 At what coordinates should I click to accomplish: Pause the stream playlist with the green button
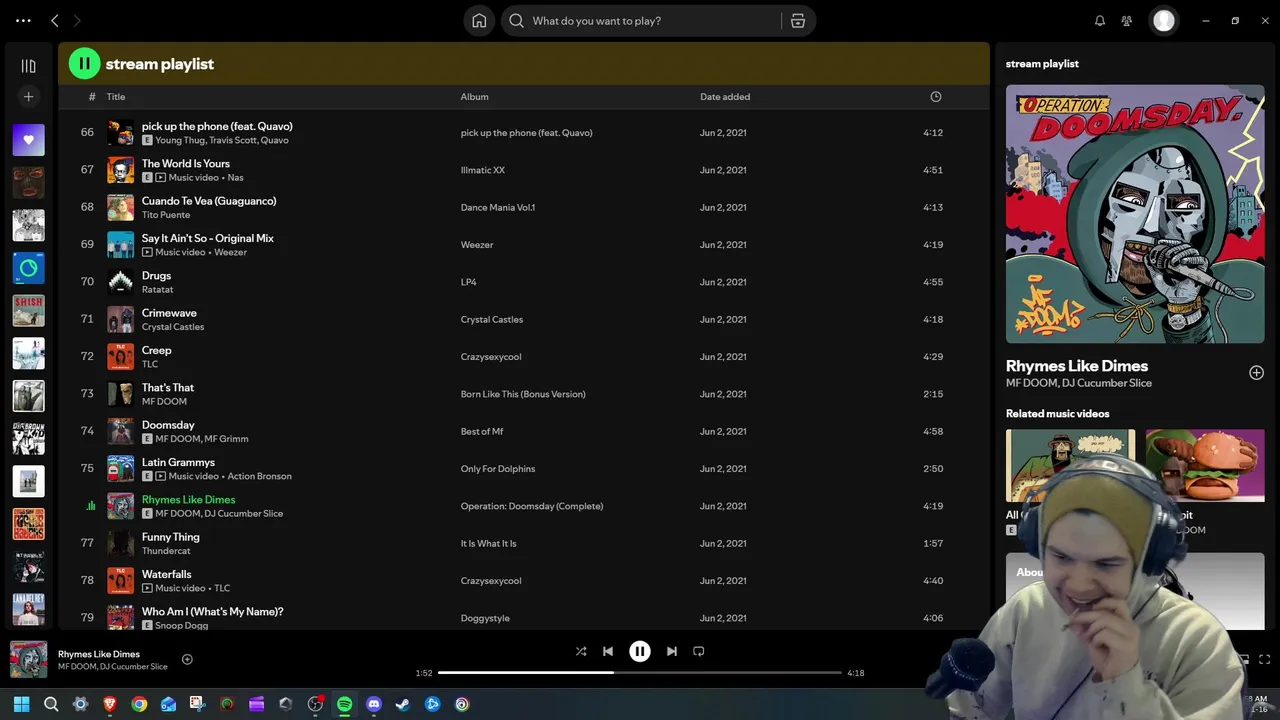pos(84,64)
